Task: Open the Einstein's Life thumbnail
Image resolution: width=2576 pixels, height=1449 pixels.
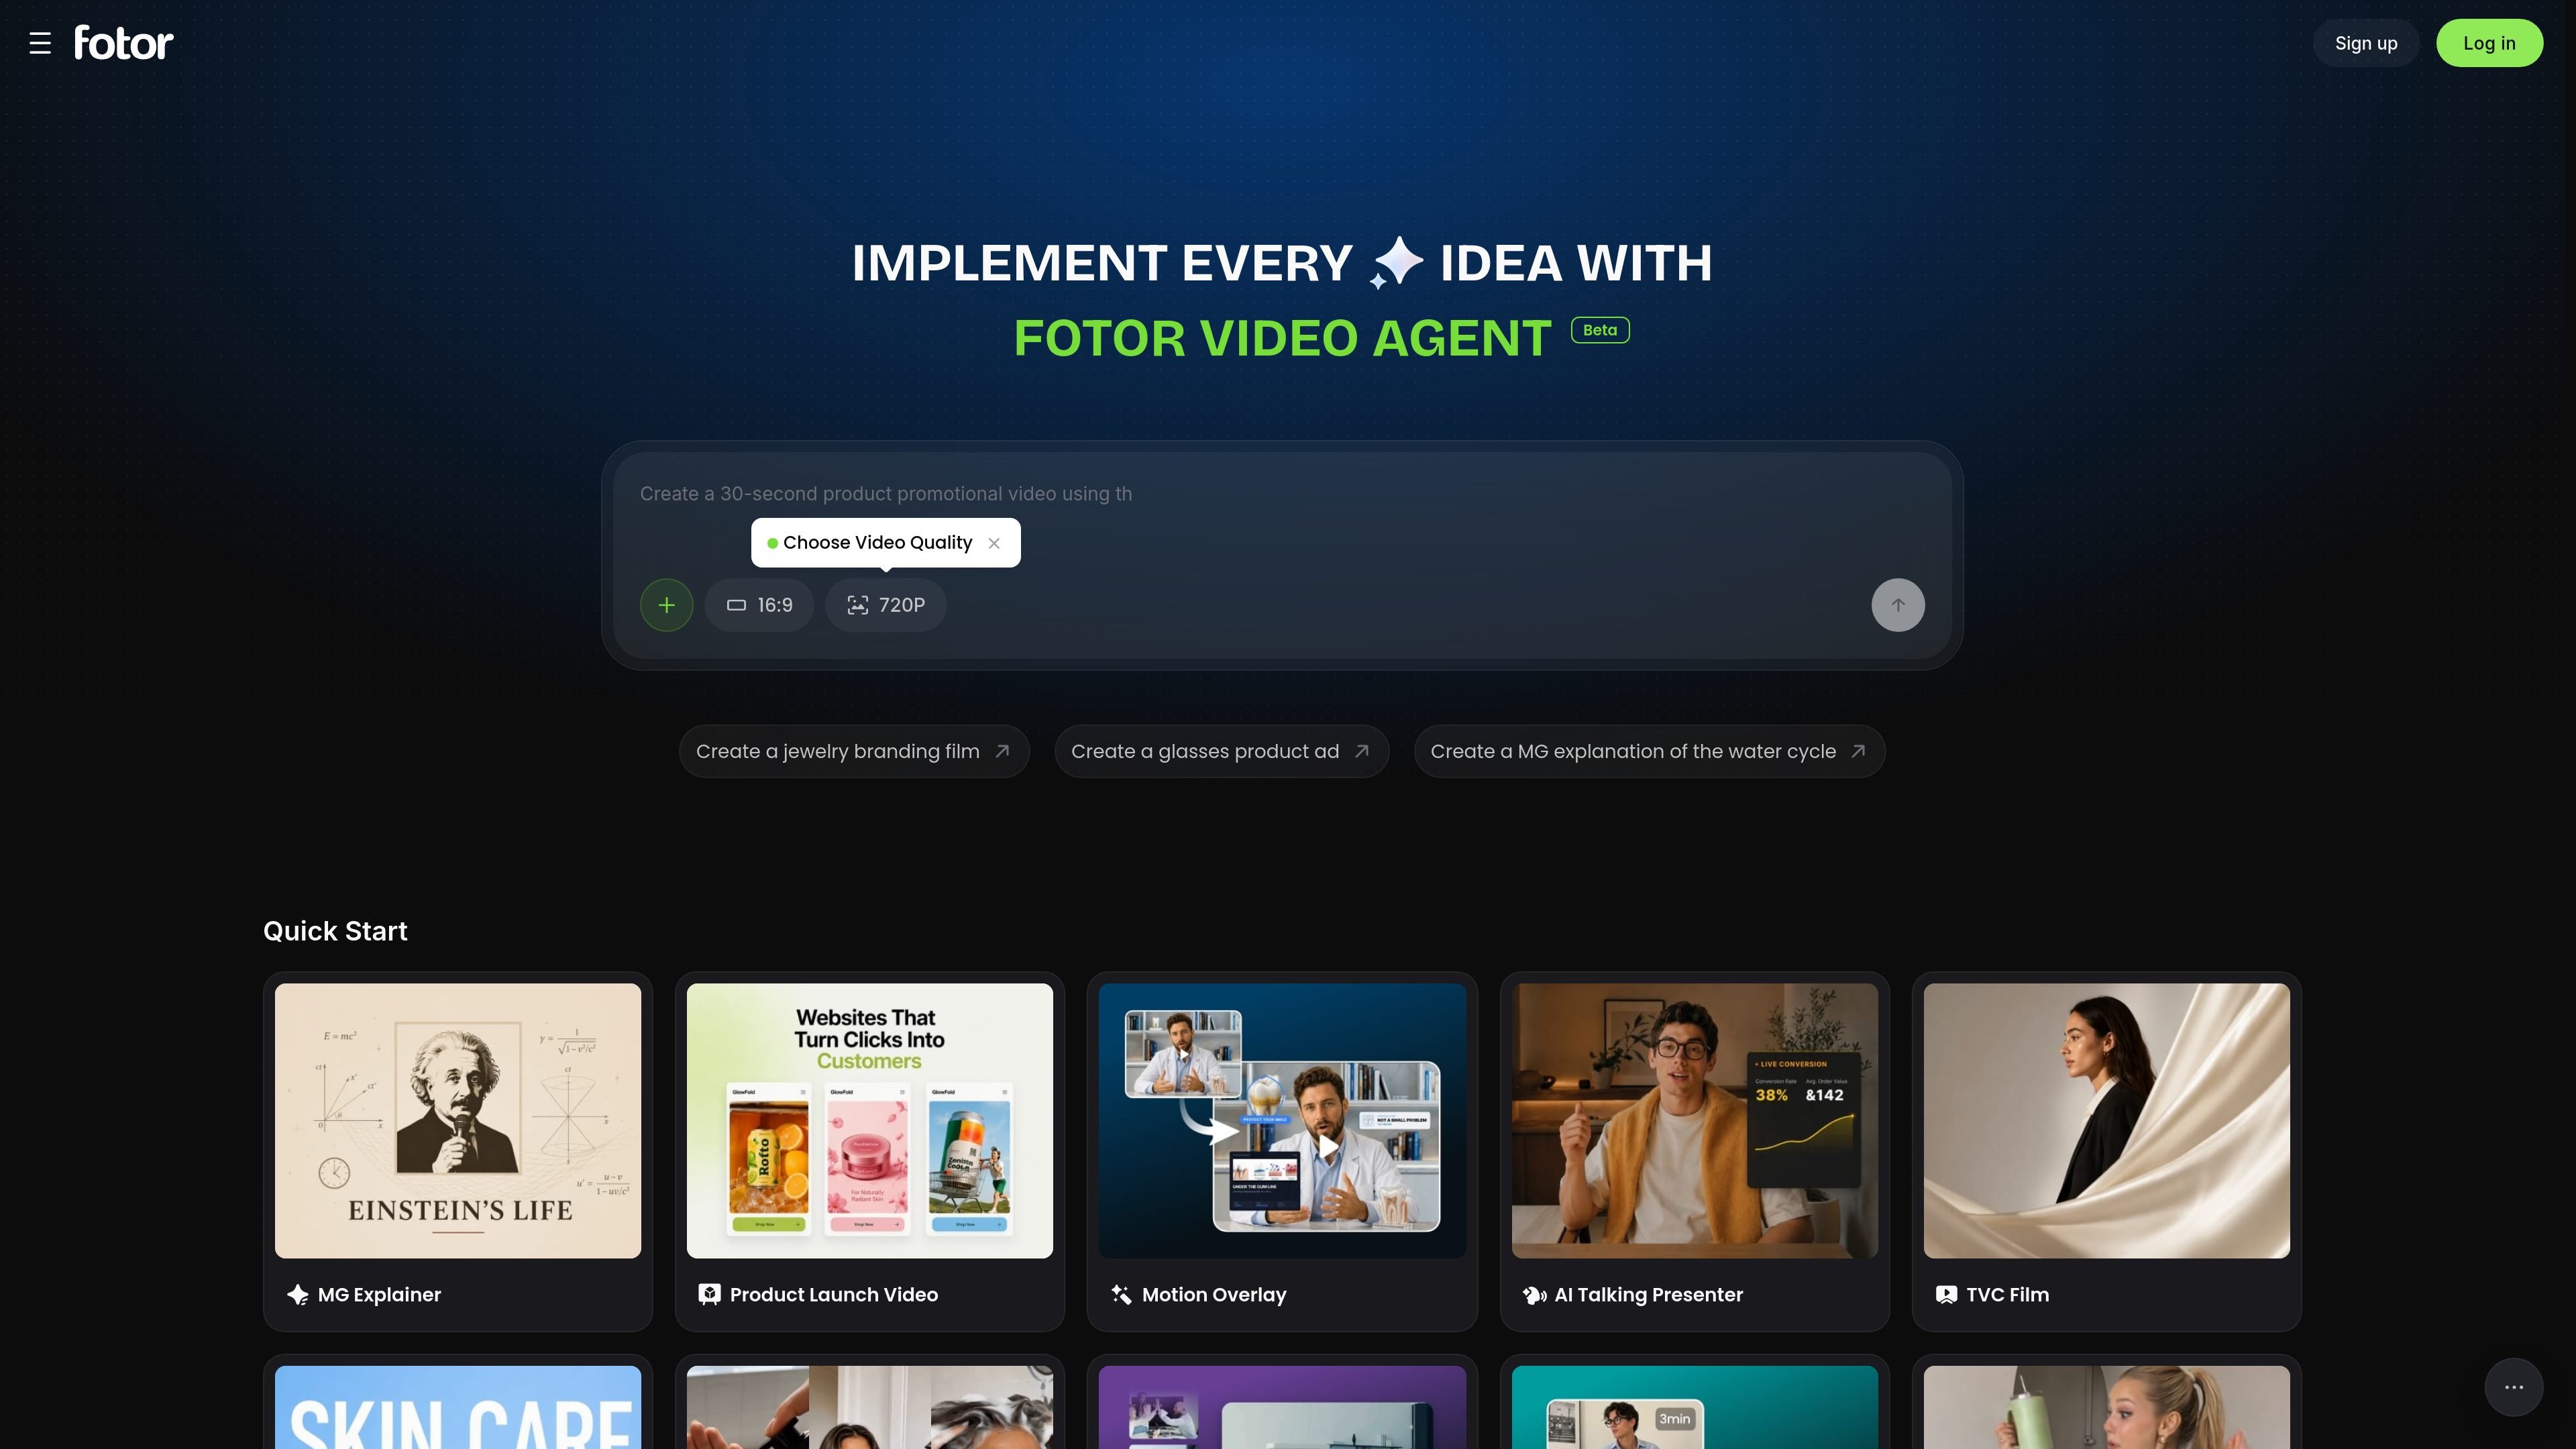Action: [458, 1120]
